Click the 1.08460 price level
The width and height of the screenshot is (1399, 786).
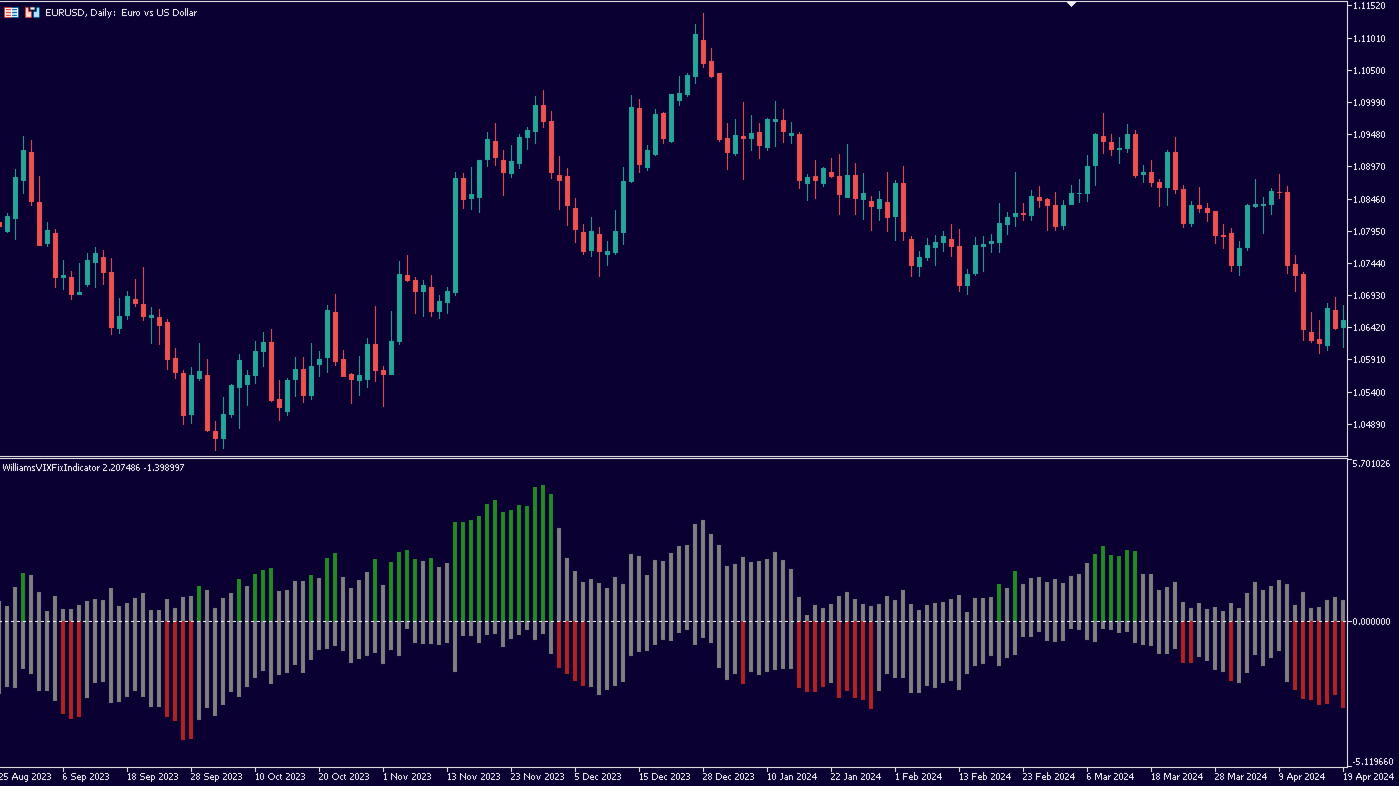[1367, 199]
